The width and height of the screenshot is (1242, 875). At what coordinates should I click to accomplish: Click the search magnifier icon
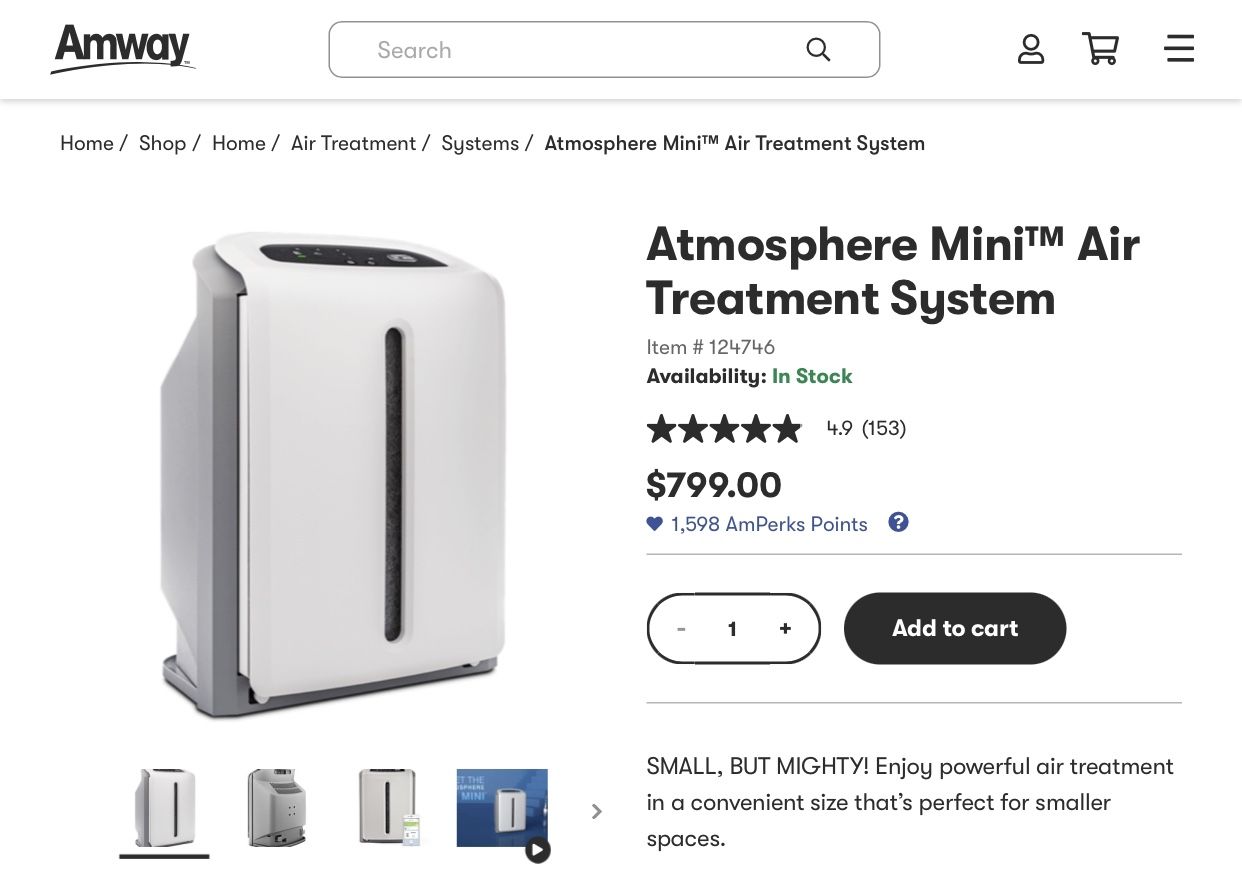coord(818,50)
